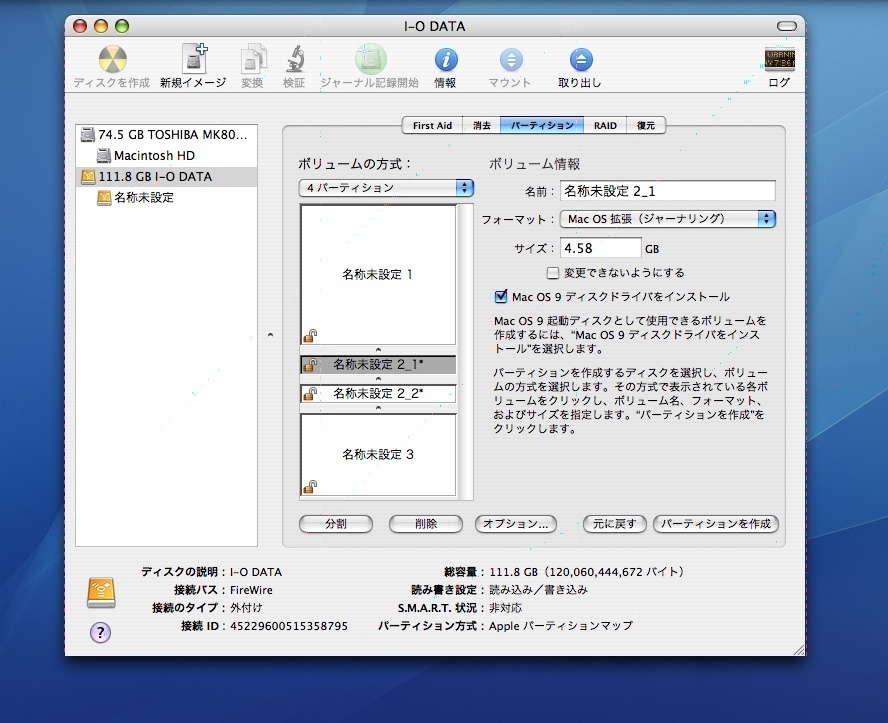Select the 検証 verify microscope icon
The height and width of the screenshot is (723, 888).
tap(294, 59)
